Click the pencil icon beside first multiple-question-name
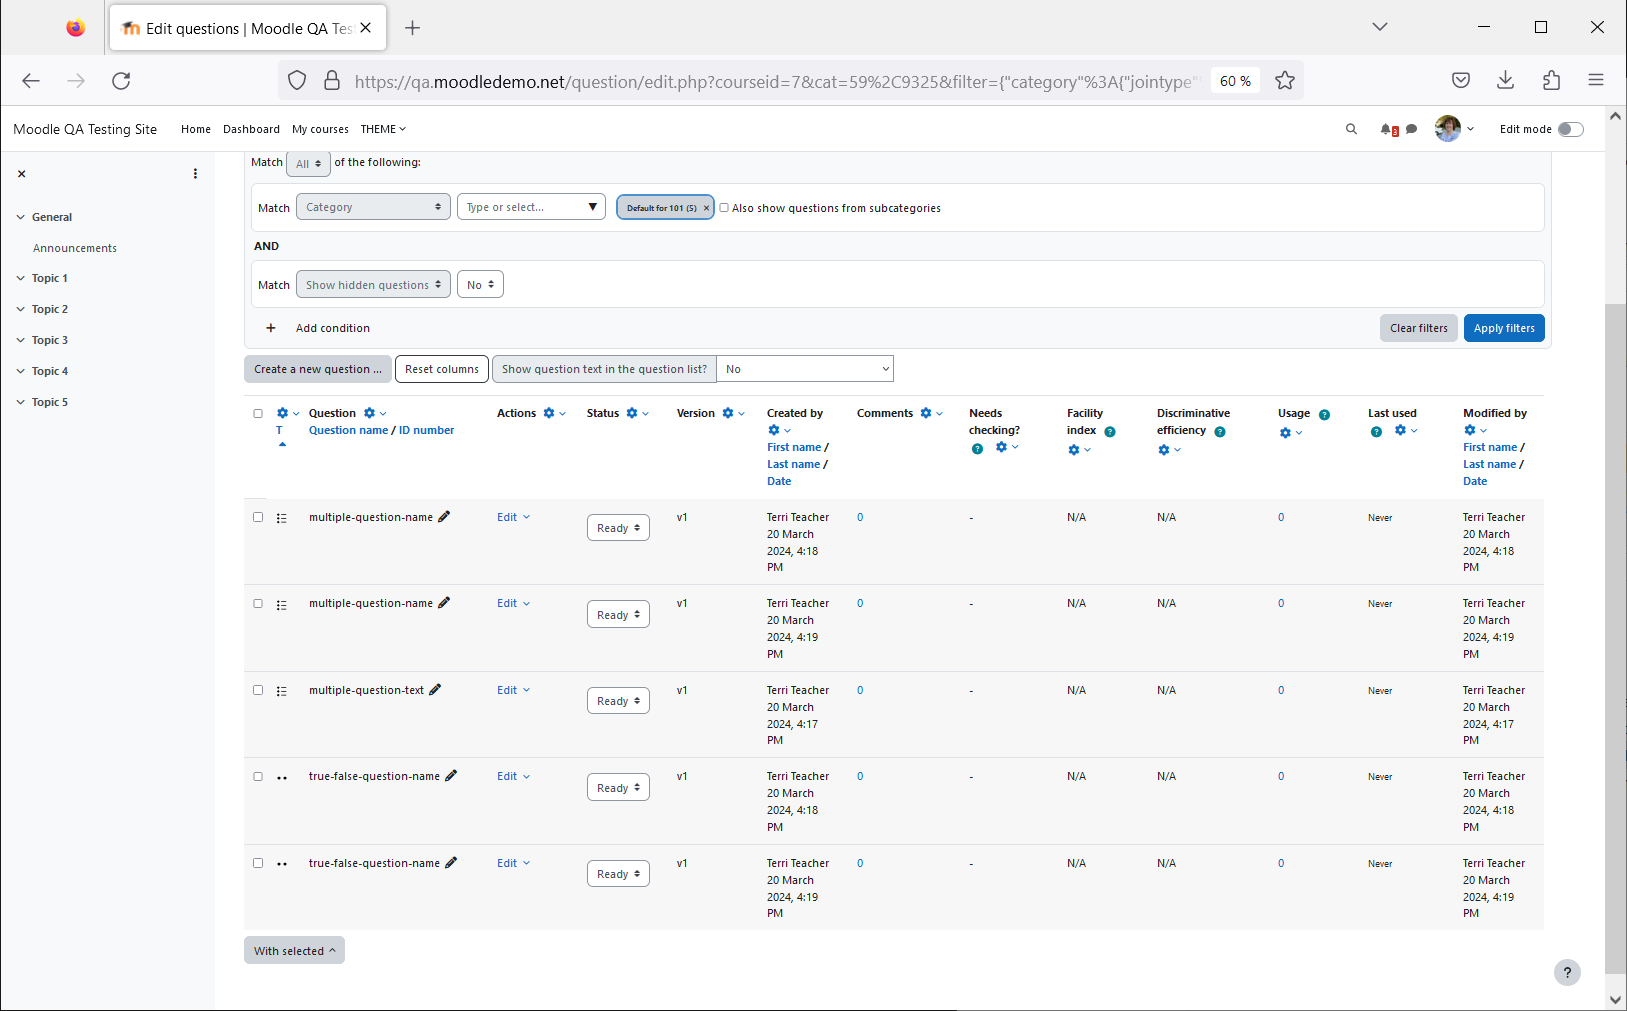This screenshot has height=1011, width=1627. point(444,516)
